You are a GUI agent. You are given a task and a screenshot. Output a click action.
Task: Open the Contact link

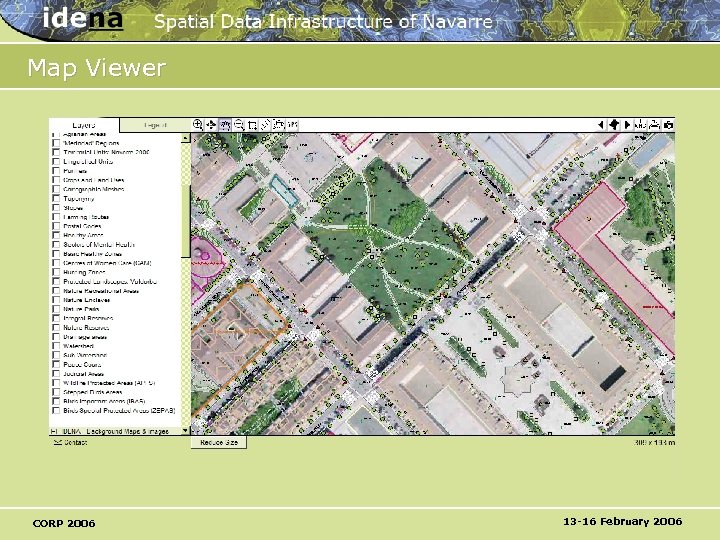pyautogui.click(x=75, y=442)
